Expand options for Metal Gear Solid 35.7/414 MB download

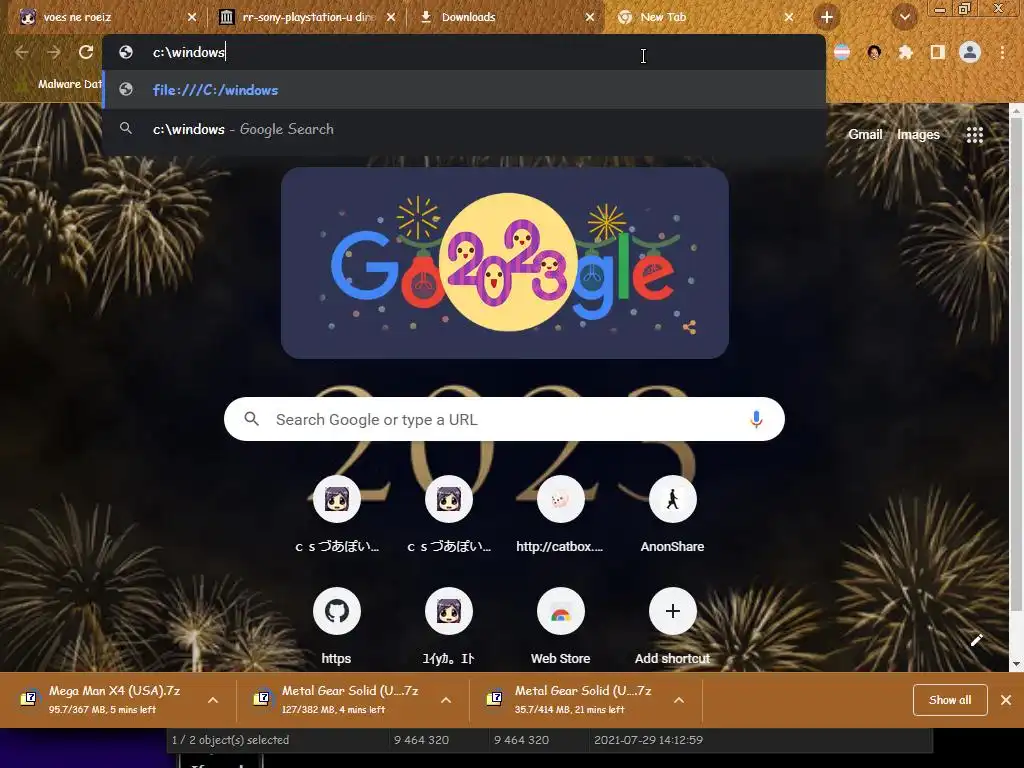pos(679,700)
